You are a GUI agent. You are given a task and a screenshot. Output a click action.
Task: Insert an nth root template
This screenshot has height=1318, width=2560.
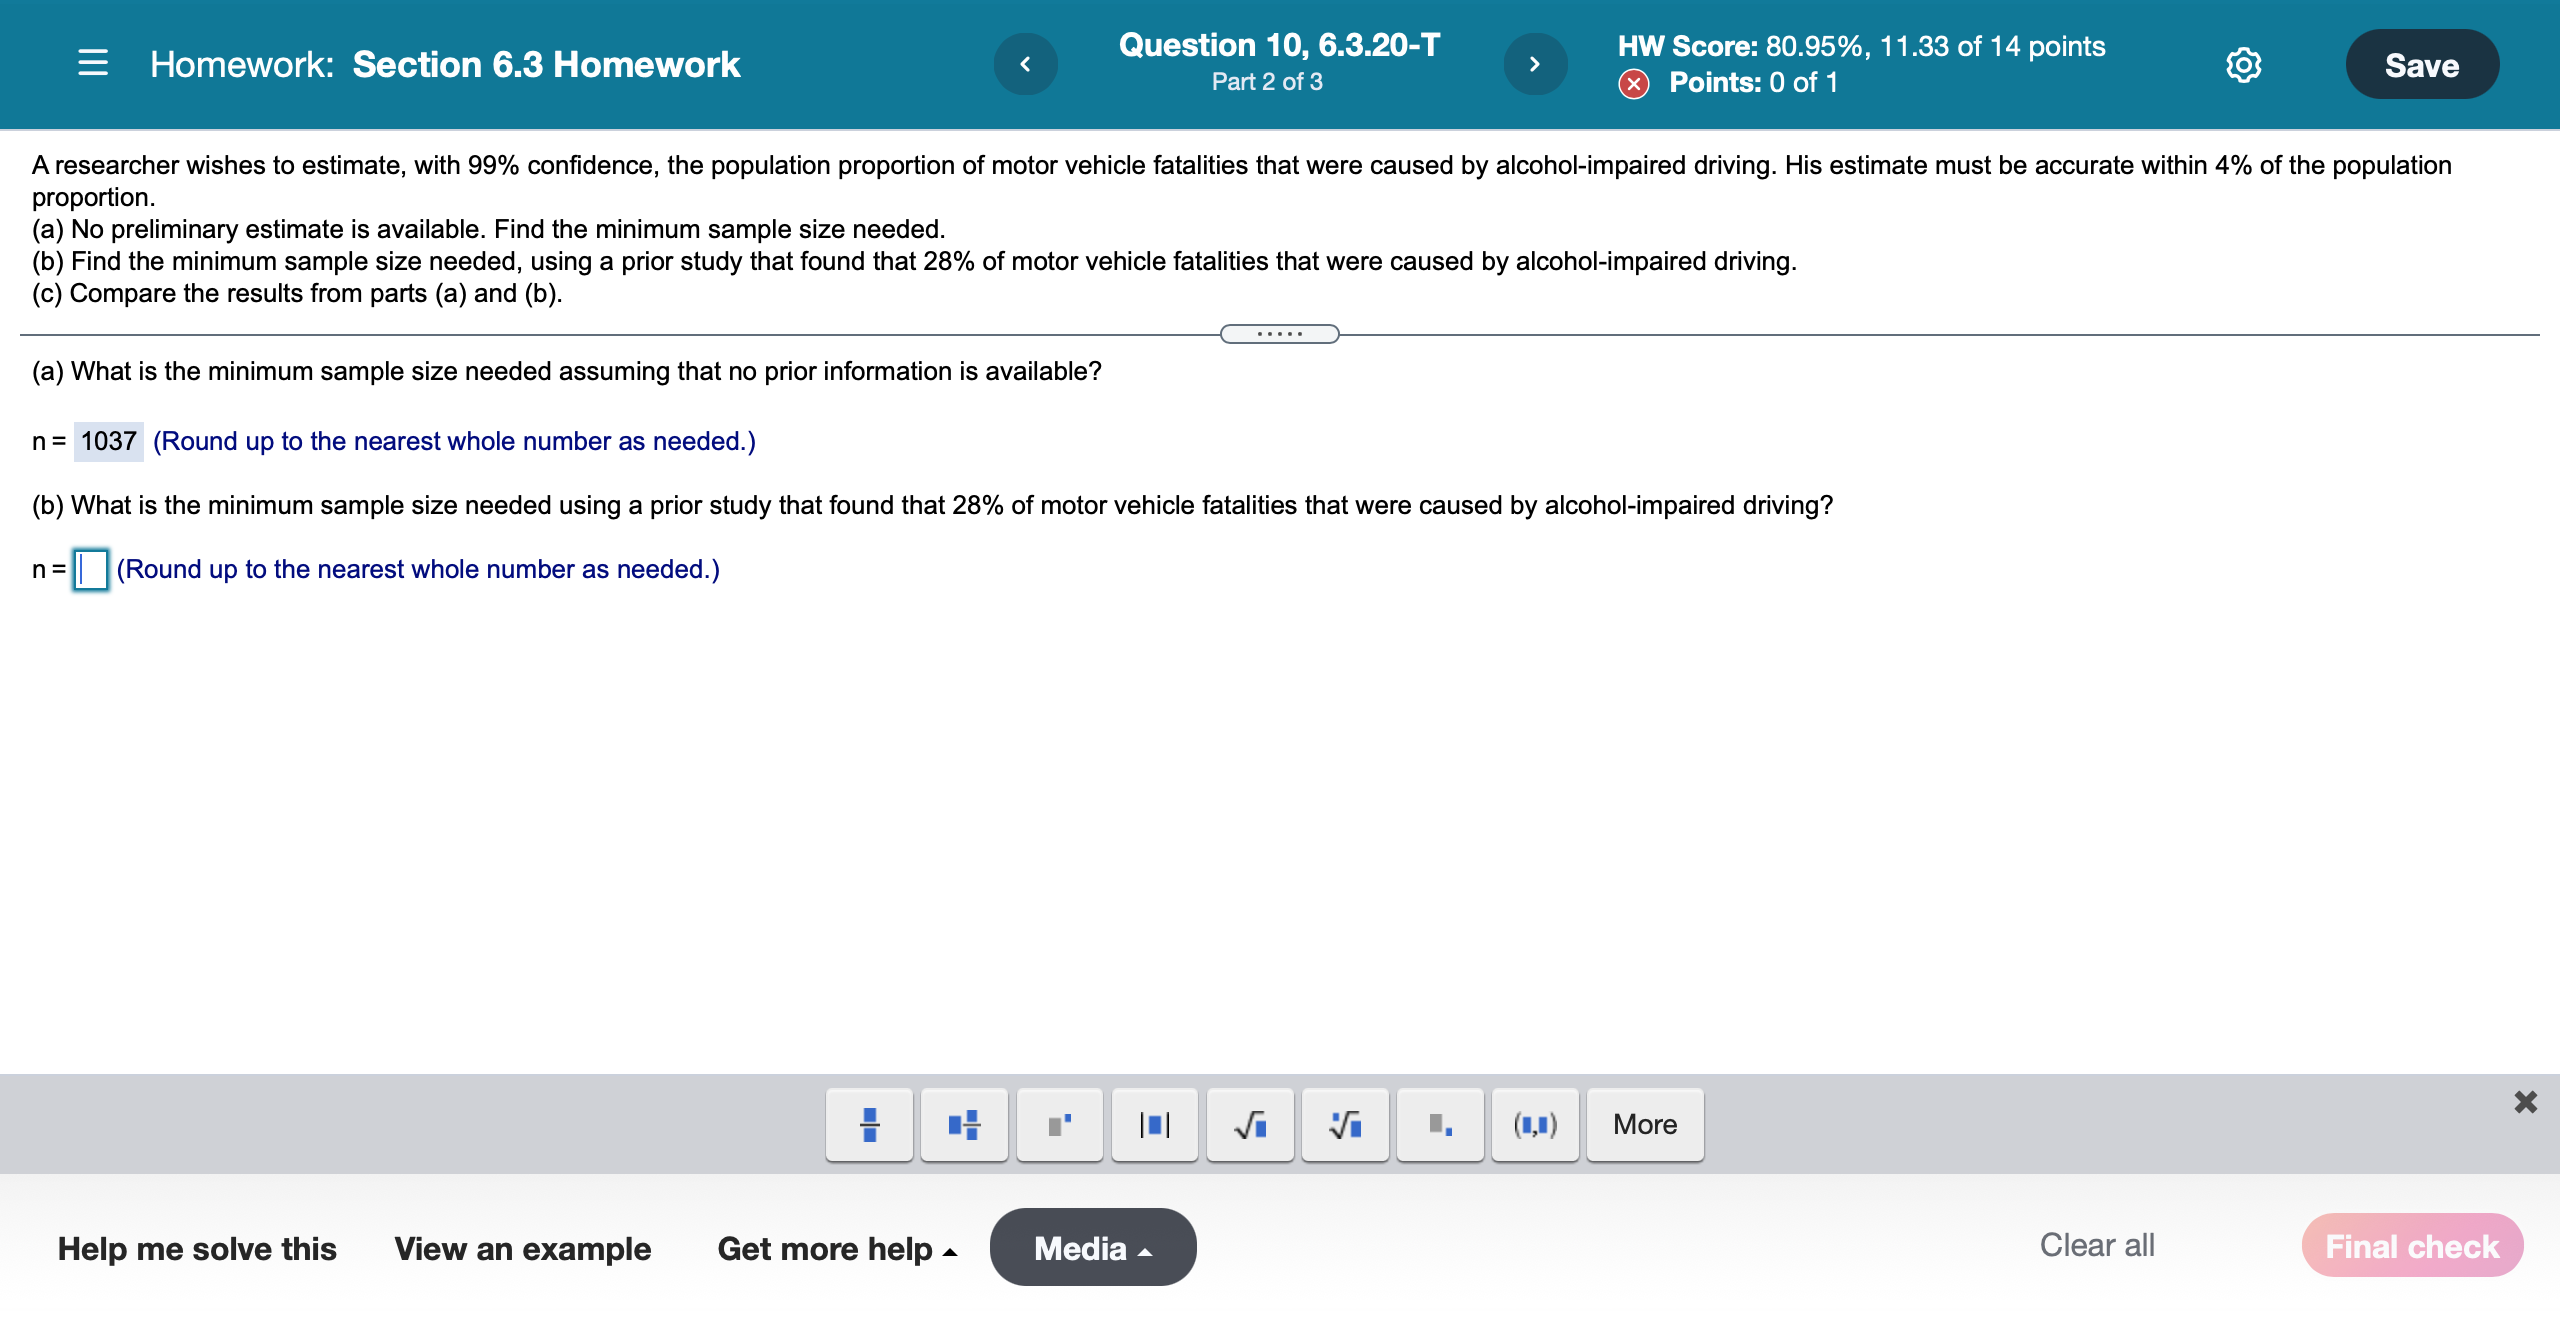(1345, 1124)
